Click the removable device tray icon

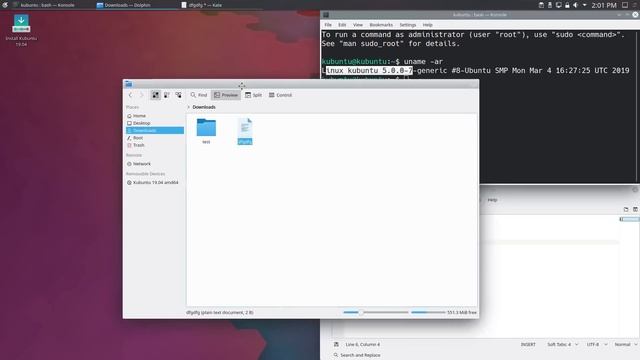[550, 5]
